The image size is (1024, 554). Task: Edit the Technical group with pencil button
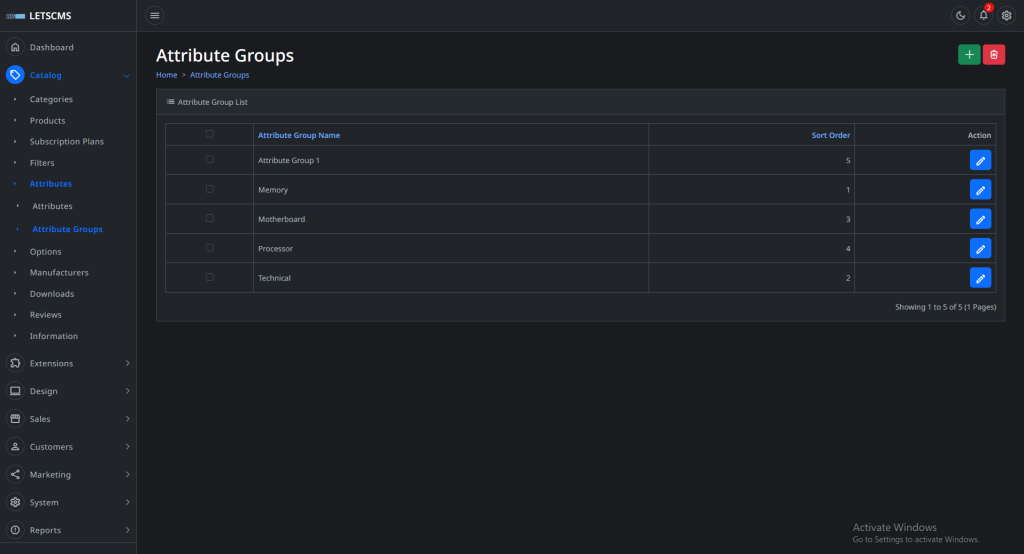[x=980, y=278]
